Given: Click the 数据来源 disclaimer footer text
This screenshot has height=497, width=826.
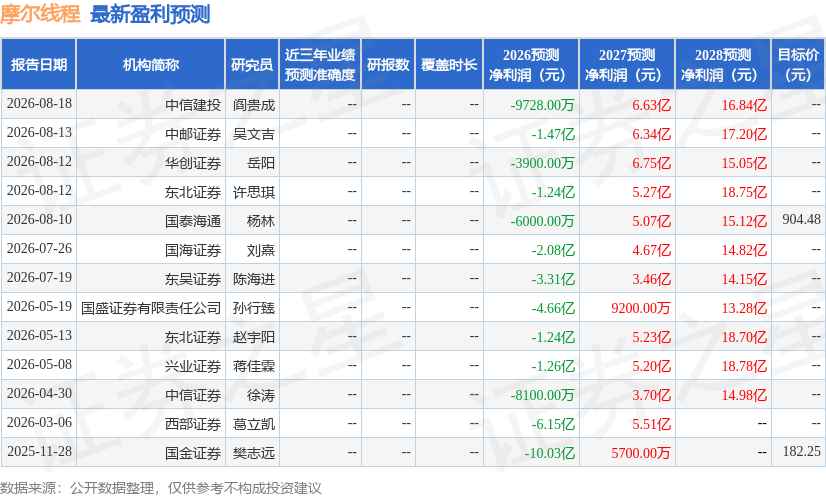Looking at the screenshot, I should click(161, 488).
